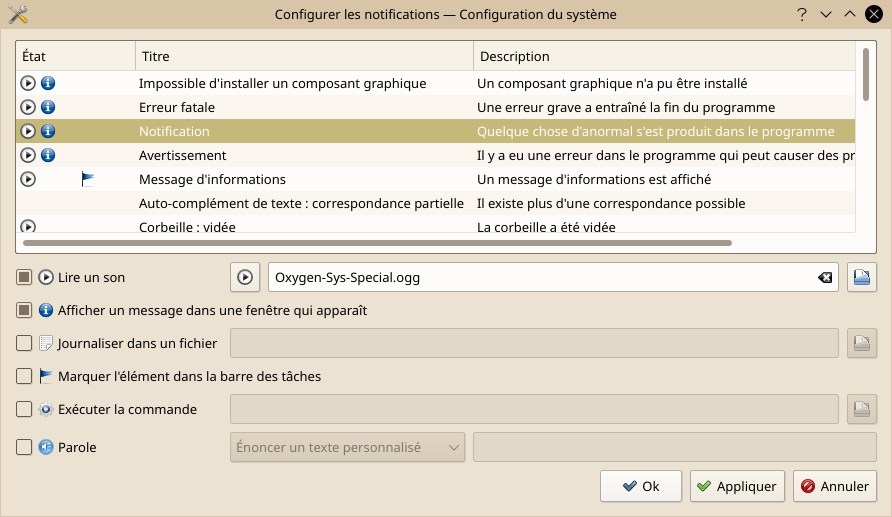The image size is (892, 517).
Task: Click the wrench tools icon in title bar
Action: tap(18, 14)
